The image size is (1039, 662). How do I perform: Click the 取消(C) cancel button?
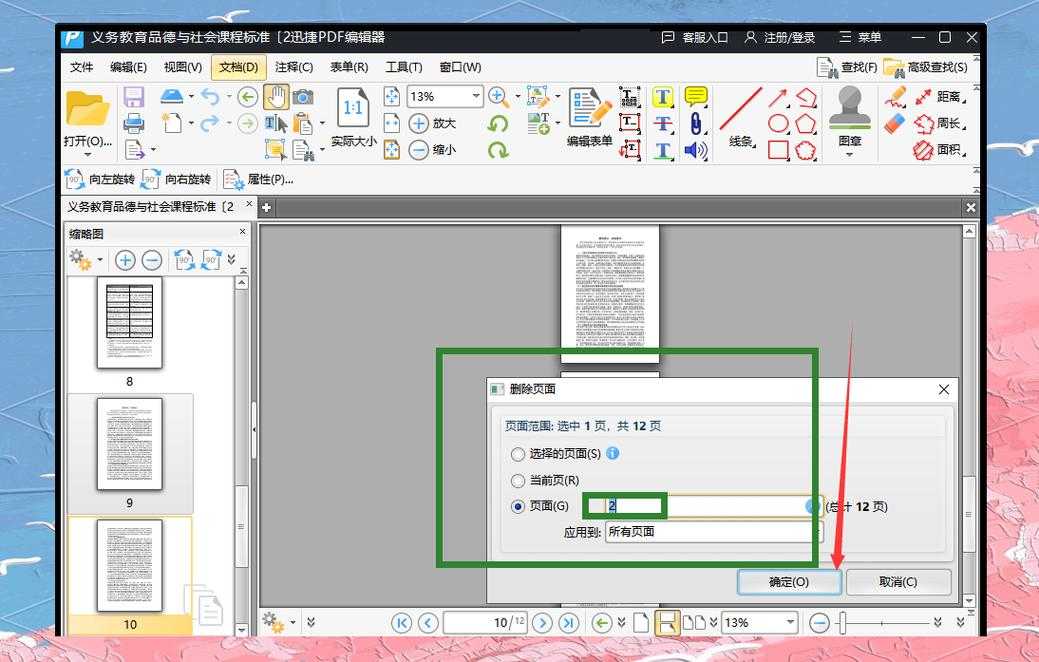[x=898, y=582]
